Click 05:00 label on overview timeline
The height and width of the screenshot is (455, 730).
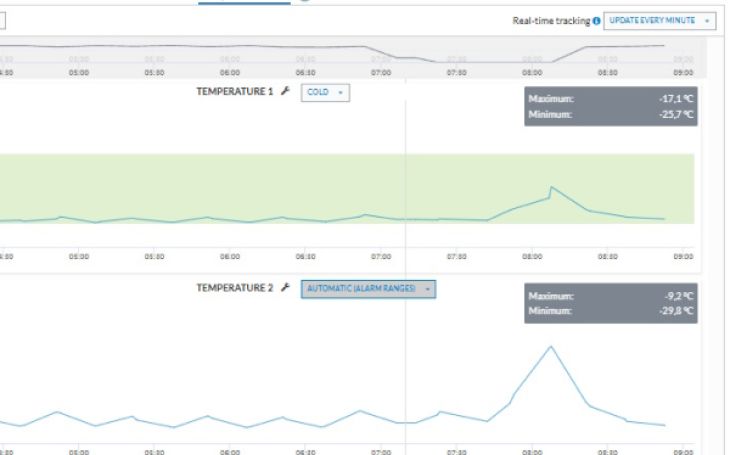point(79,73)
